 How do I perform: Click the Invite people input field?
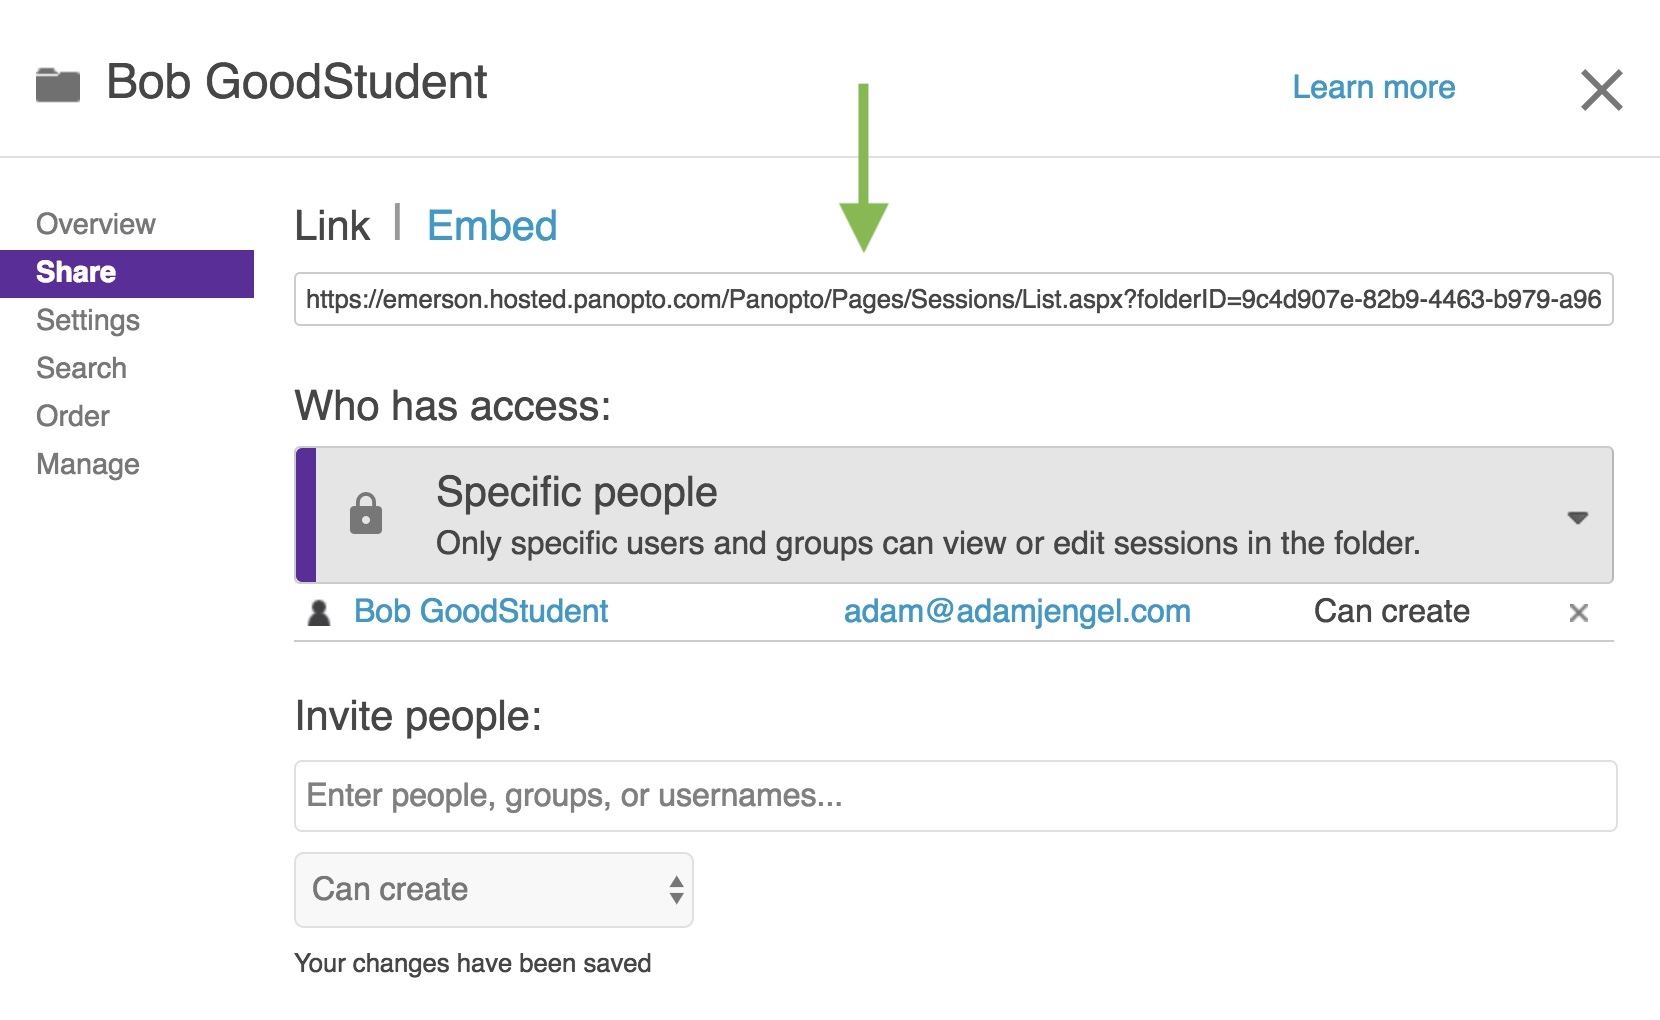(955, 796)
